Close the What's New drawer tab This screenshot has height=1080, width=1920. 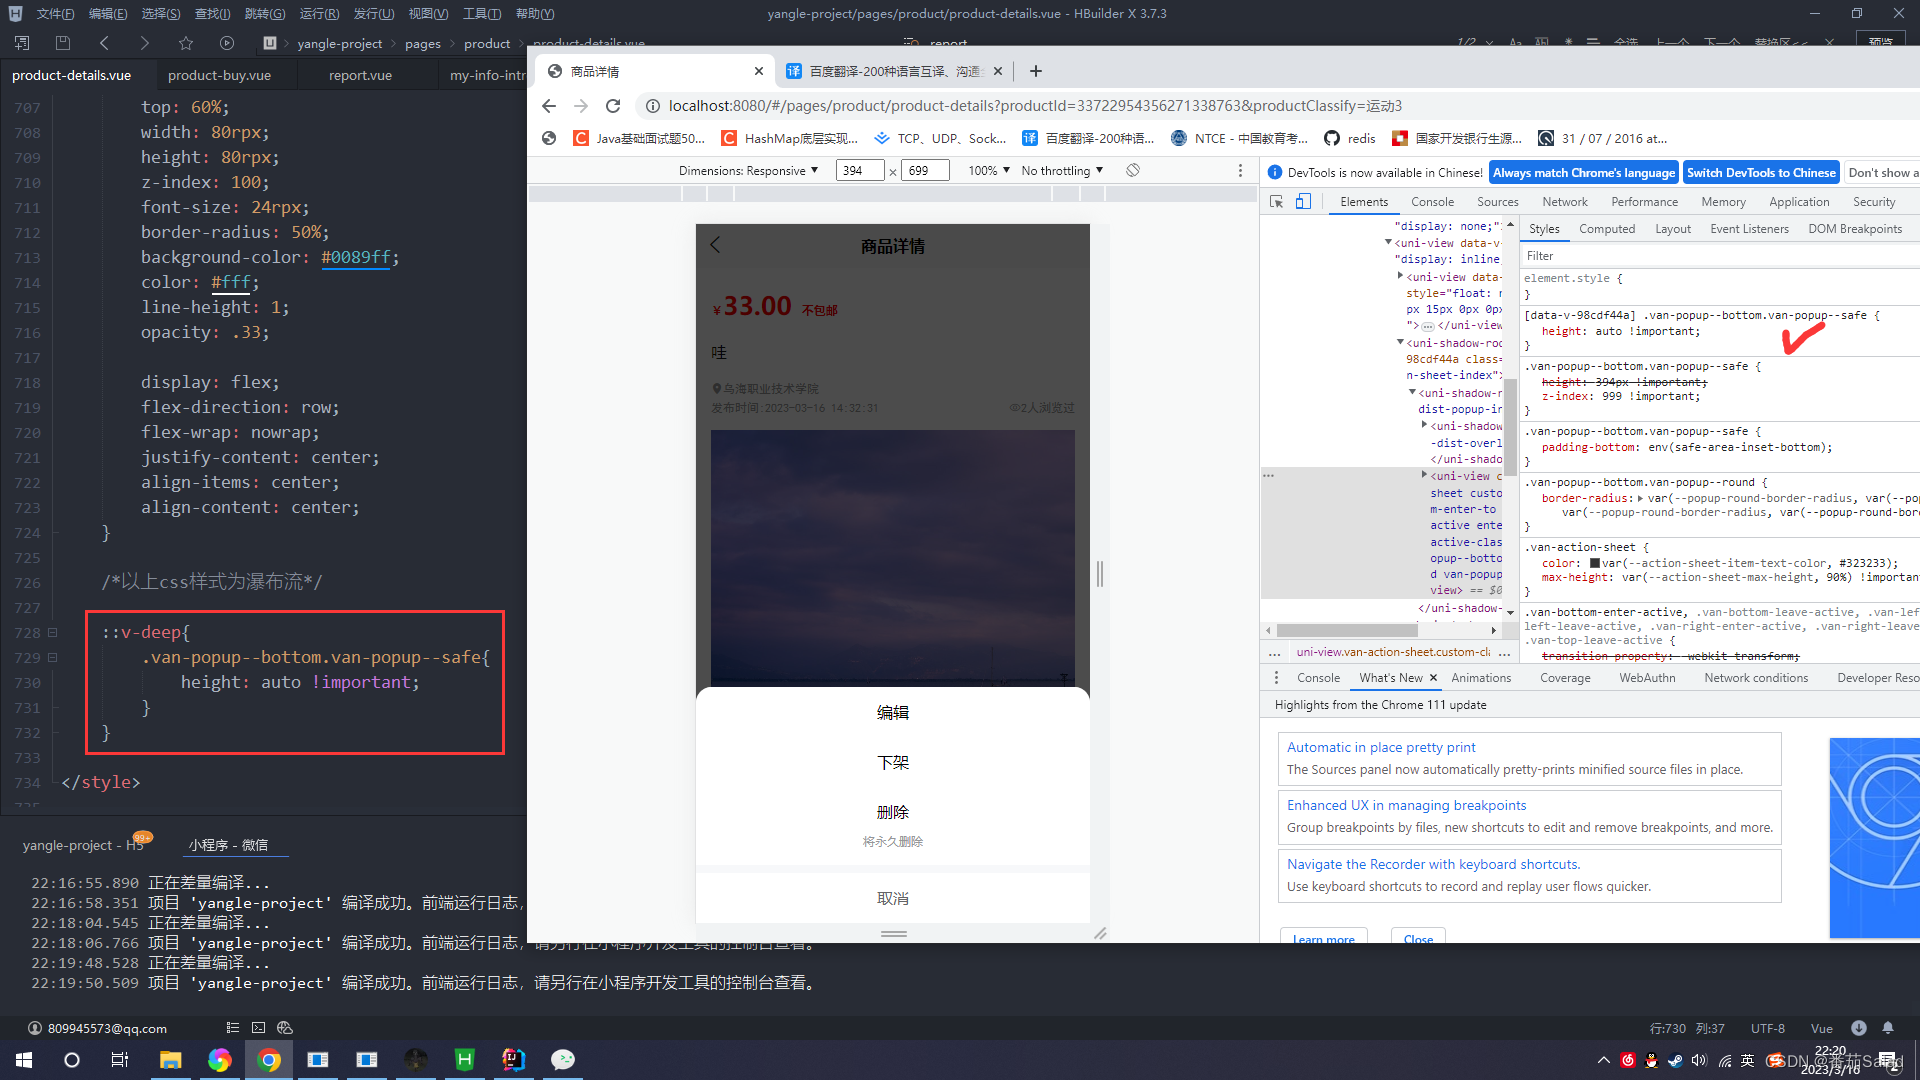pyautogui.click(x=1434, y=677)
